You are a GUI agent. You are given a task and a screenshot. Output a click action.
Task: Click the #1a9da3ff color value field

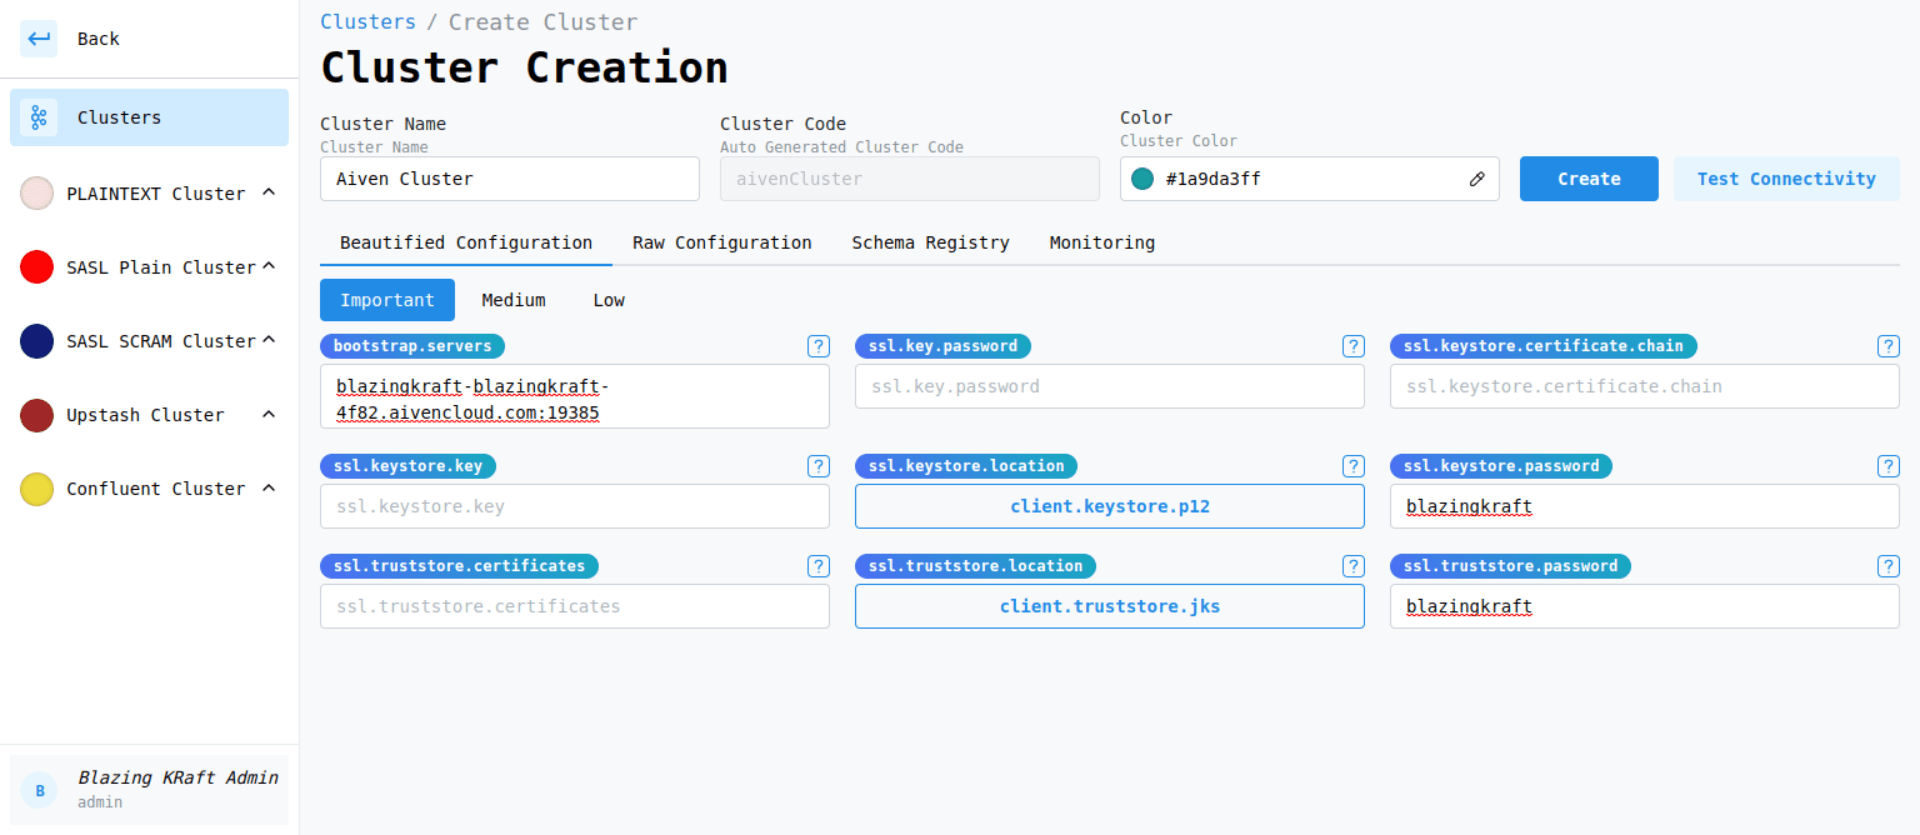(1310, 179)
